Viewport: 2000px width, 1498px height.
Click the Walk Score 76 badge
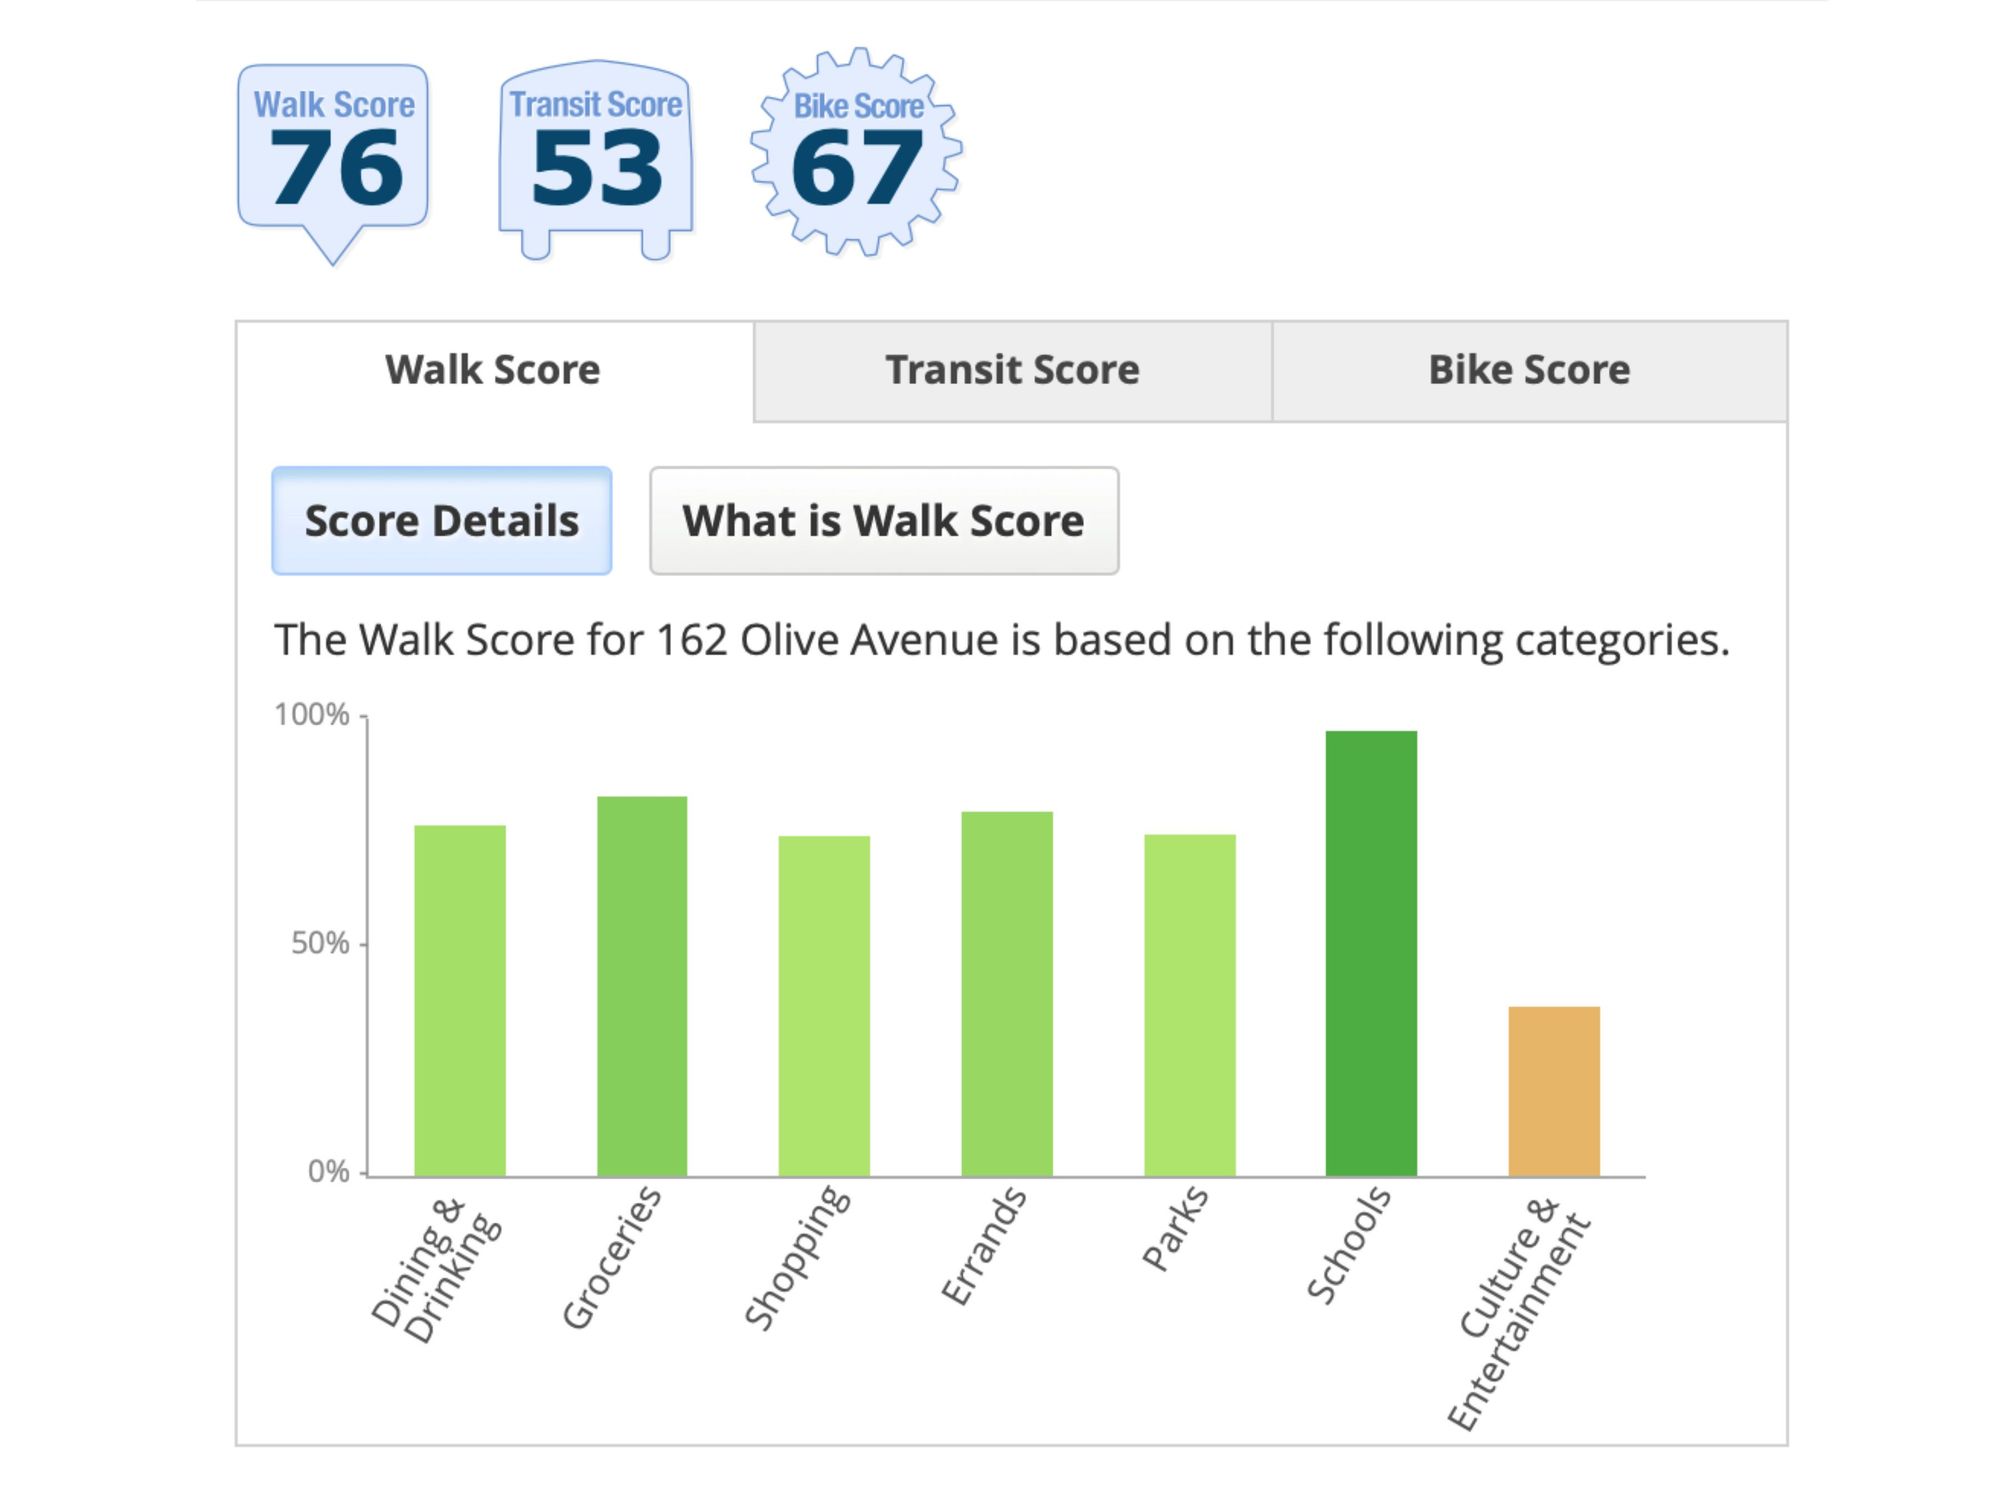point(333,150)
